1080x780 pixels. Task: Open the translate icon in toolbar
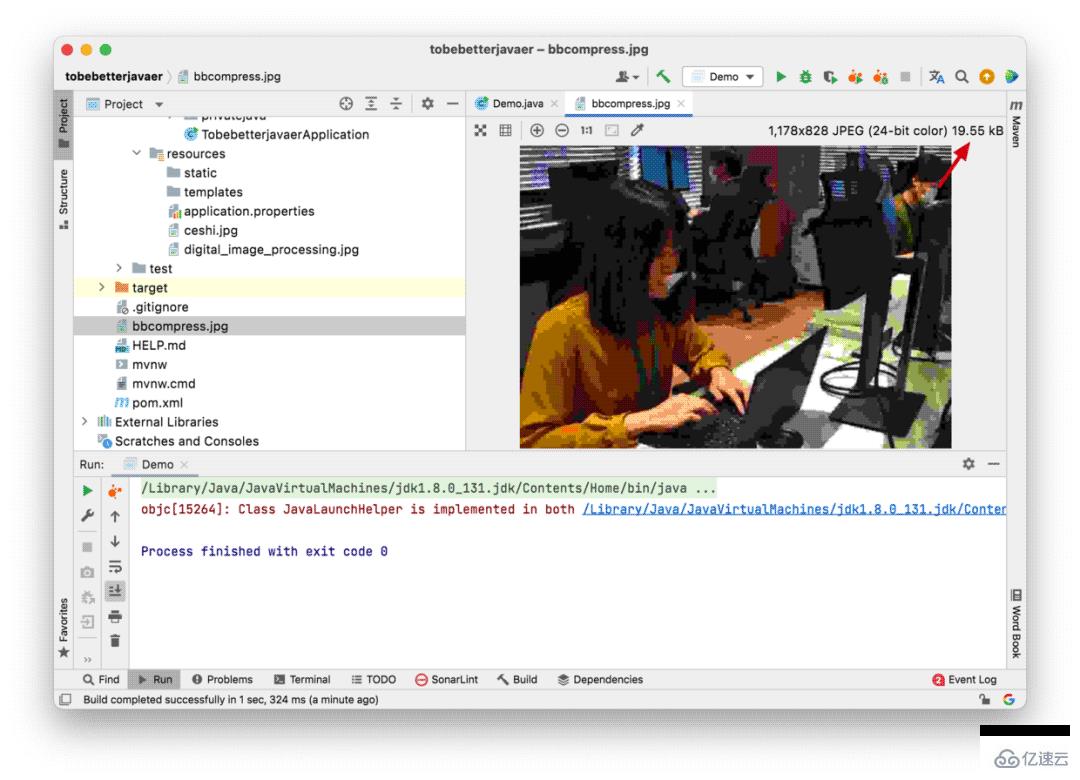coord(936,76)
